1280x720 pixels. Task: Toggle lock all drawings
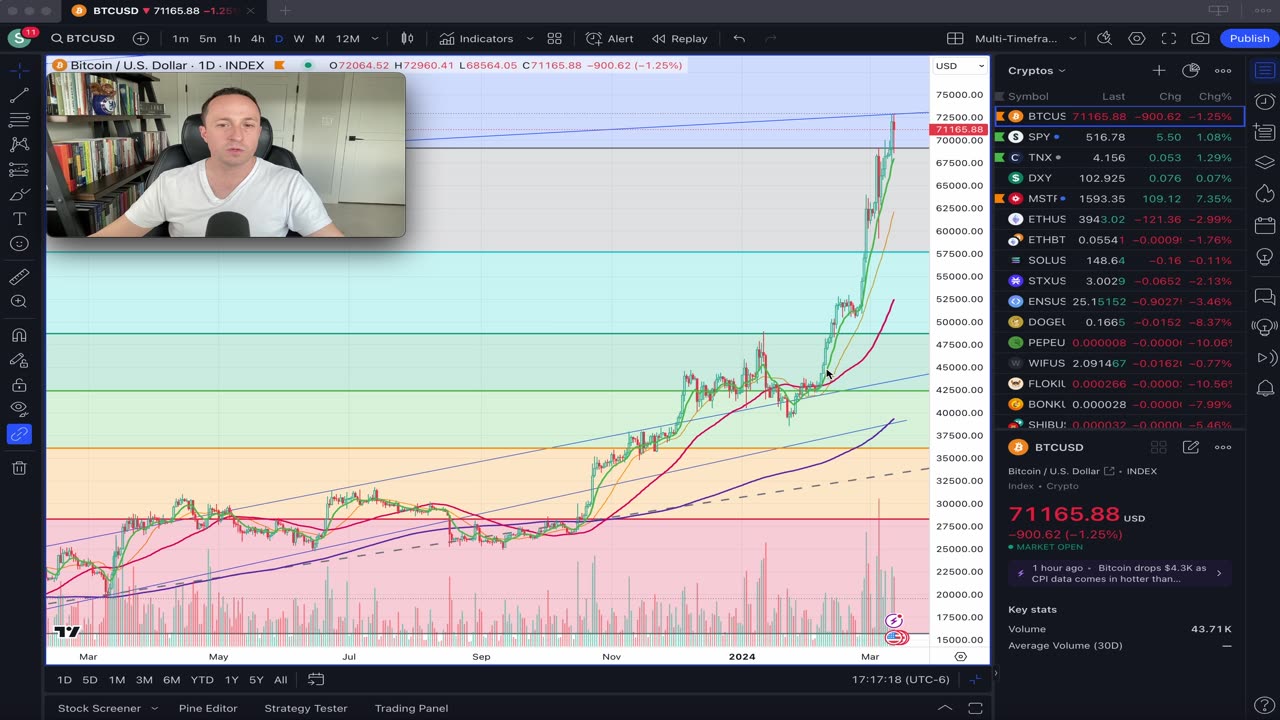point(19,385)
